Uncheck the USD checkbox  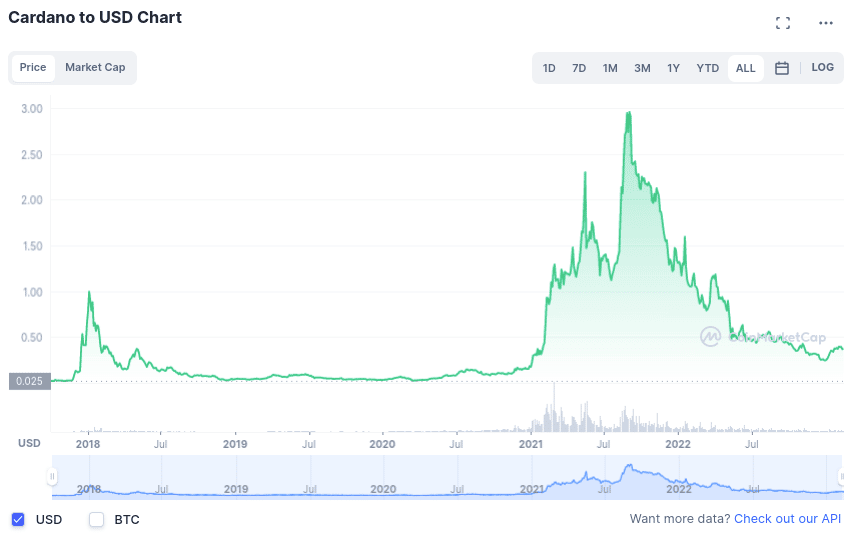coord(18,519)
